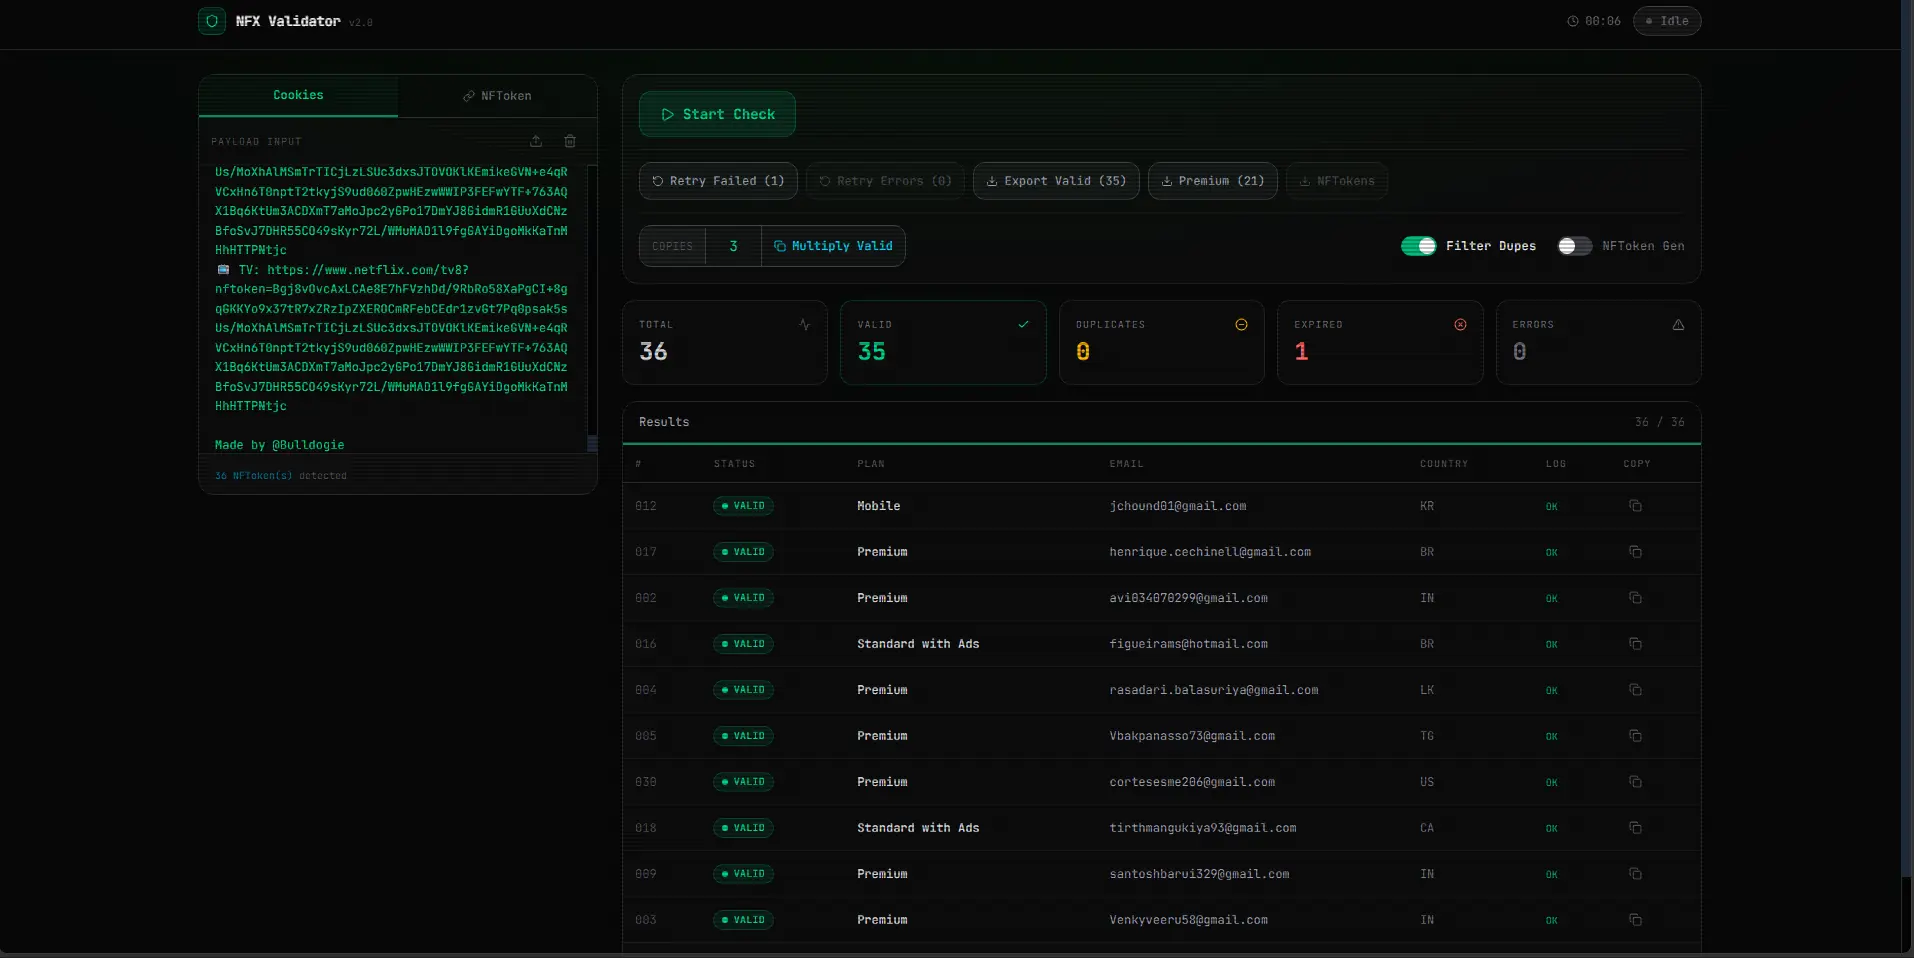This screenshot has height=958, width=1914.
Task: Start the check
Action: 717,114
